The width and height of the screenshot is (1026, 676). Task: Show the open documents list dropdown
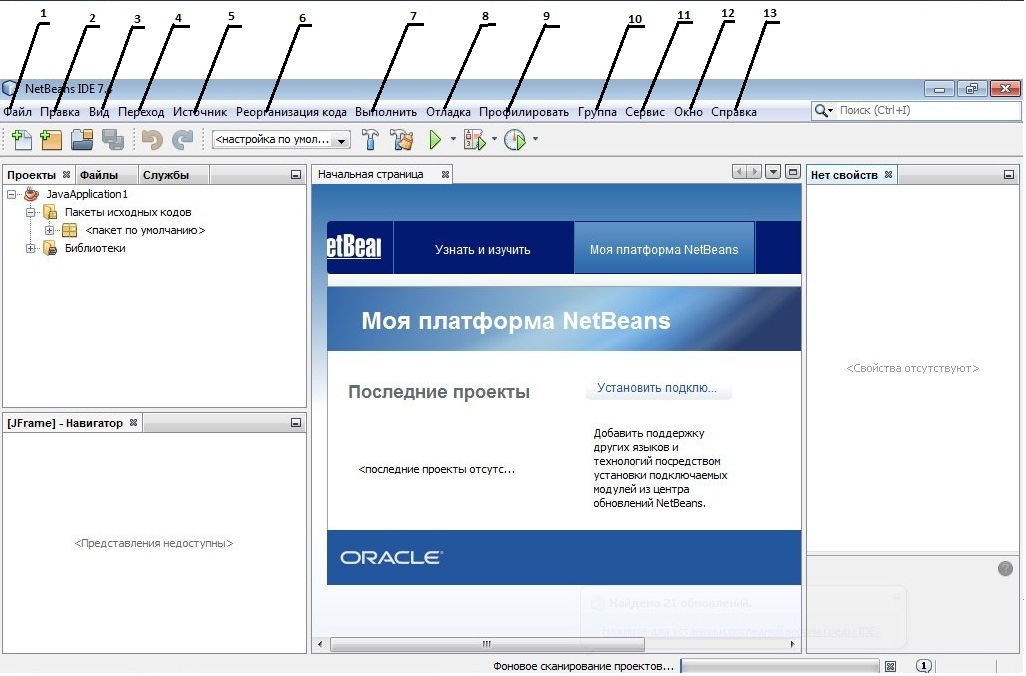773,172
